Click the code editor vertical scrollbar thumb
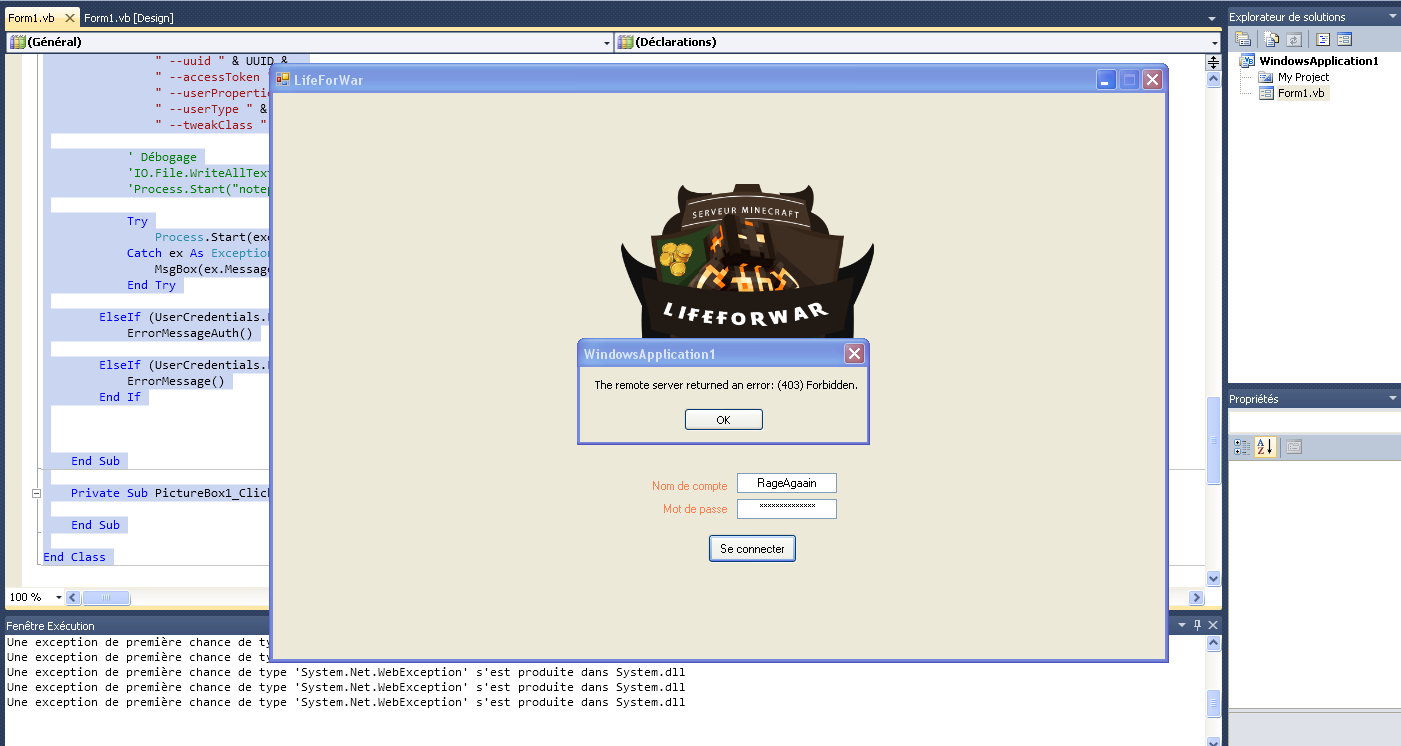Viewport: 1401px width, 746px height. tap(1213, 441)
